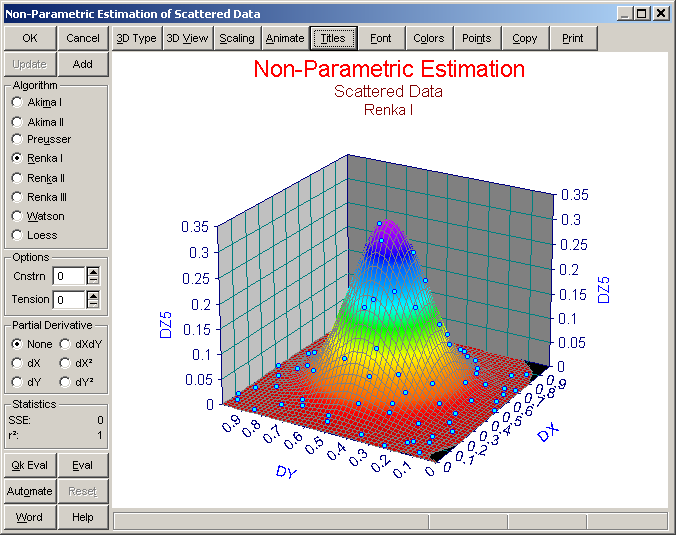Open the Scaling options
Image resolution: width=676 pixels, height=535 pixels.
237,38
